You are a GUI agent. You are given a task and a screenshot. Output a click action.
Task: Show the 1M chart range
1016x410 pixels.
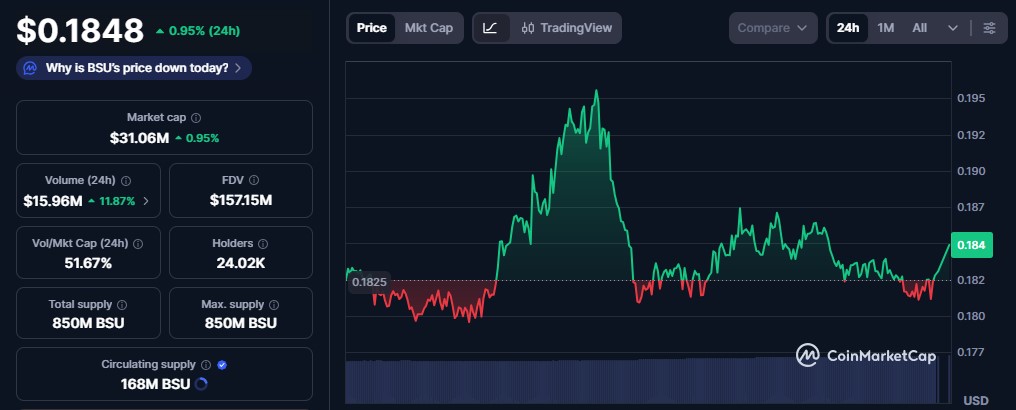click(886, 28)
